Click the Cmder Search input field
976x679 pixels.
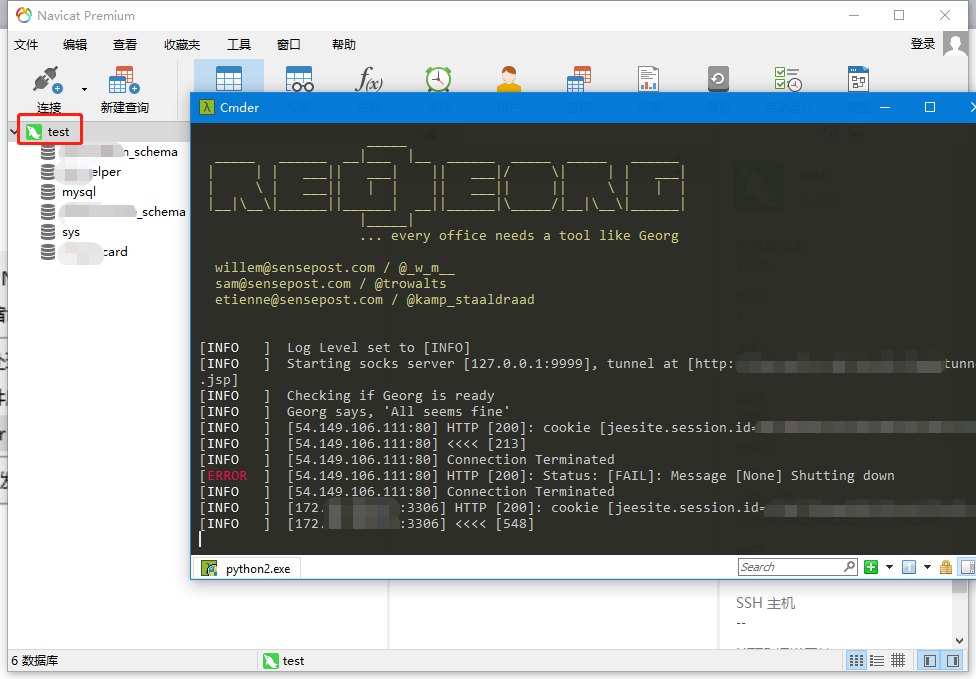[791, 567]
